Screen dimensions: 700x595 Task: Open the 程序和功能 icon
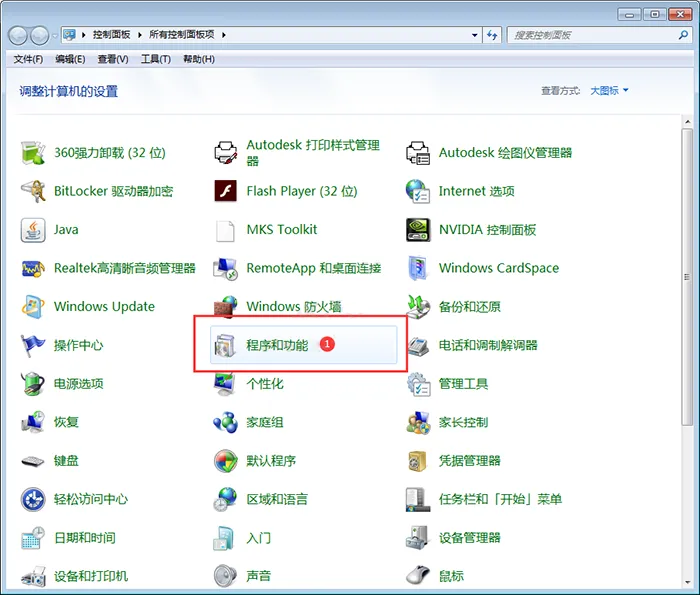225,345
